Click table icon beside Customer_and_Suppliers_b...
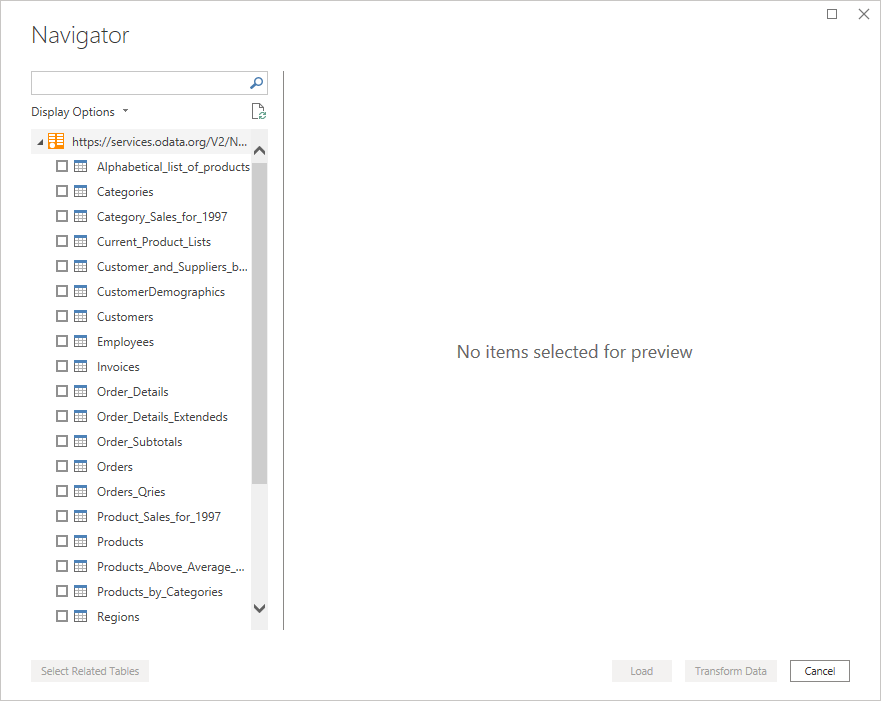881x701 pixels. 81,266
